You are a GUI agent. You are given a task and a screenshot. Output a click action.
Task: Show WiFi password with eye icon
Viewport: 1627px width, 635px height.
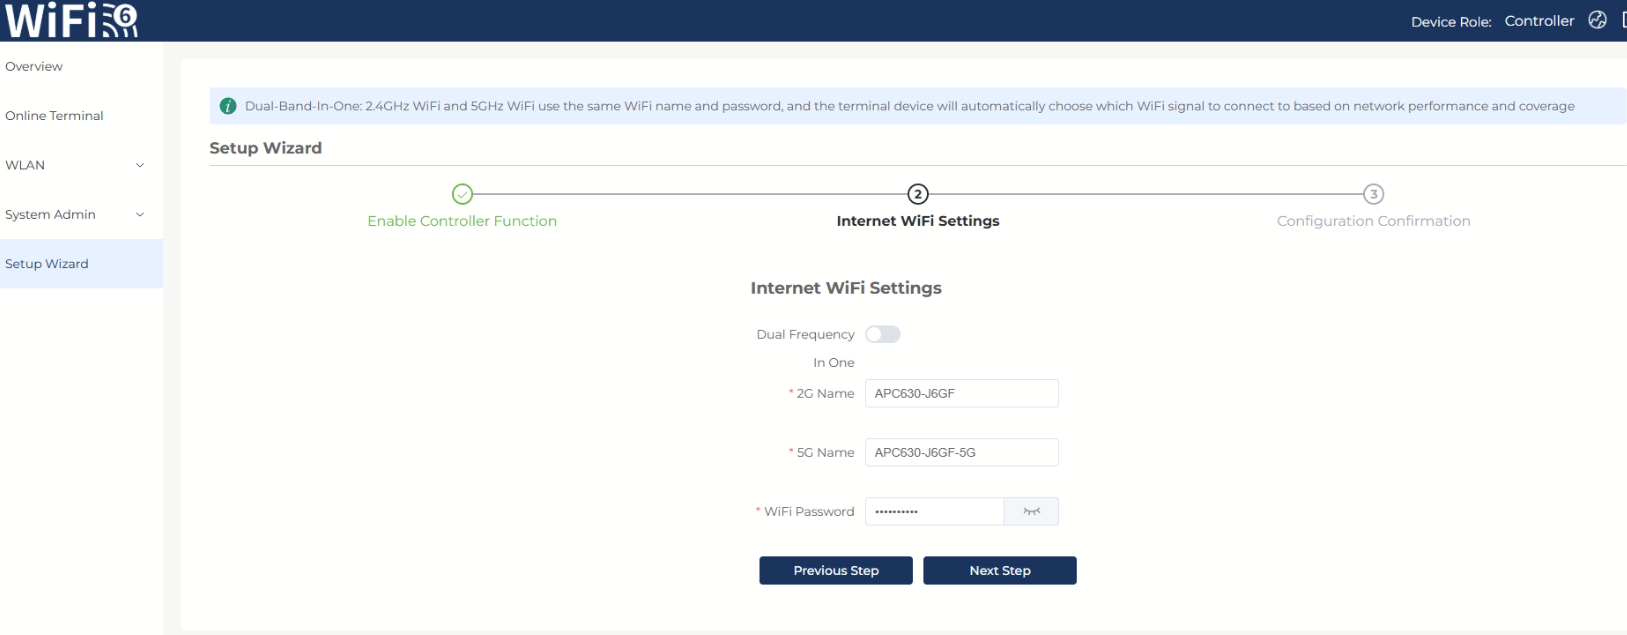click(1031, 511)
